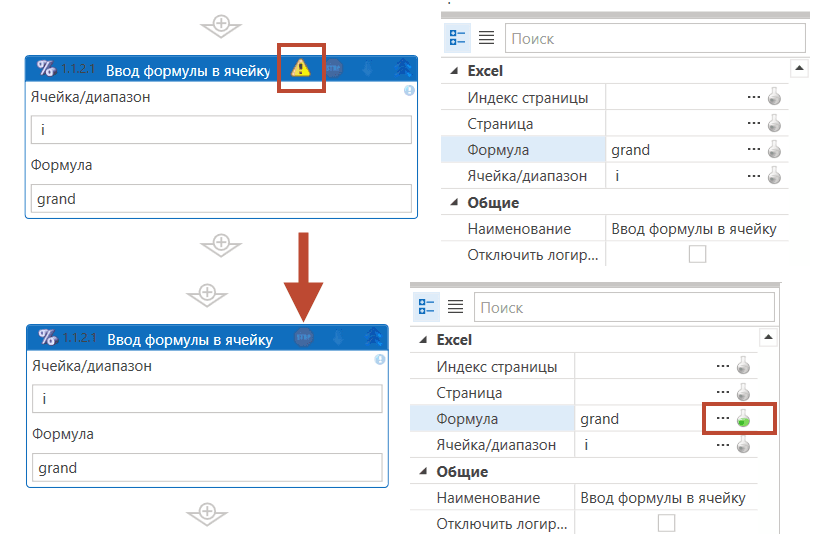Toggle Отключить логир... checkbox in the upper panel

[697, 254]
